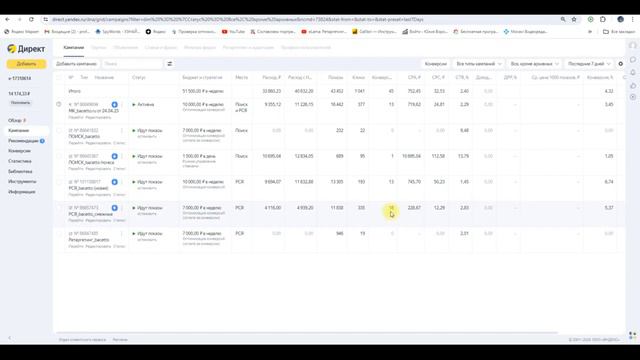This screenshot has width=640, height=360.
Task: Open the chat bubble icon in right sidebar
Action: [633, 60]
